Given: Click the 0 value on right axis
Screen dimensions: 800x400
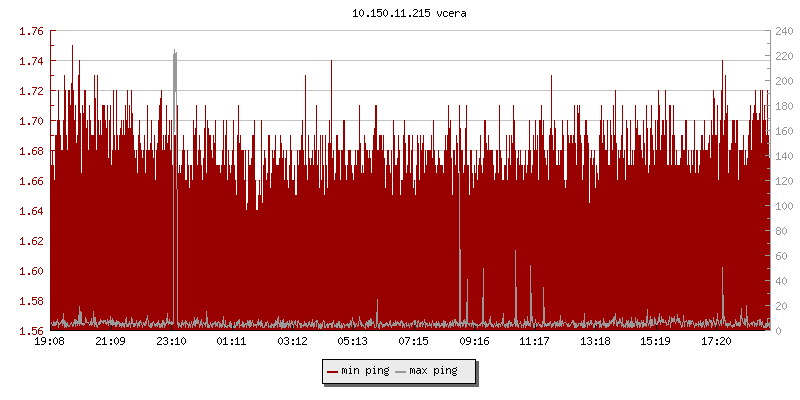Looking at the screenshot, I should (775, 331).
